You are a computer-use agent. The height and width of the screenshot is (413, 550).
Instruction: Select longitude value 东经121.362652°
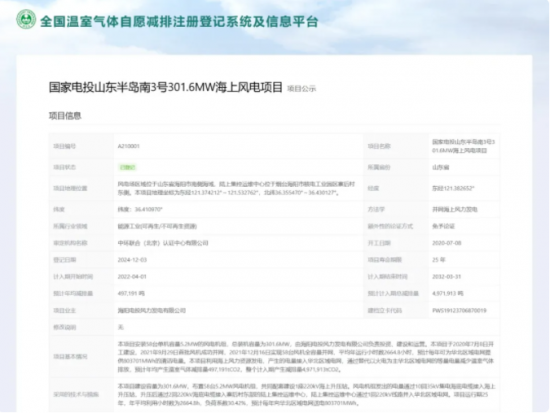point(453,188)
